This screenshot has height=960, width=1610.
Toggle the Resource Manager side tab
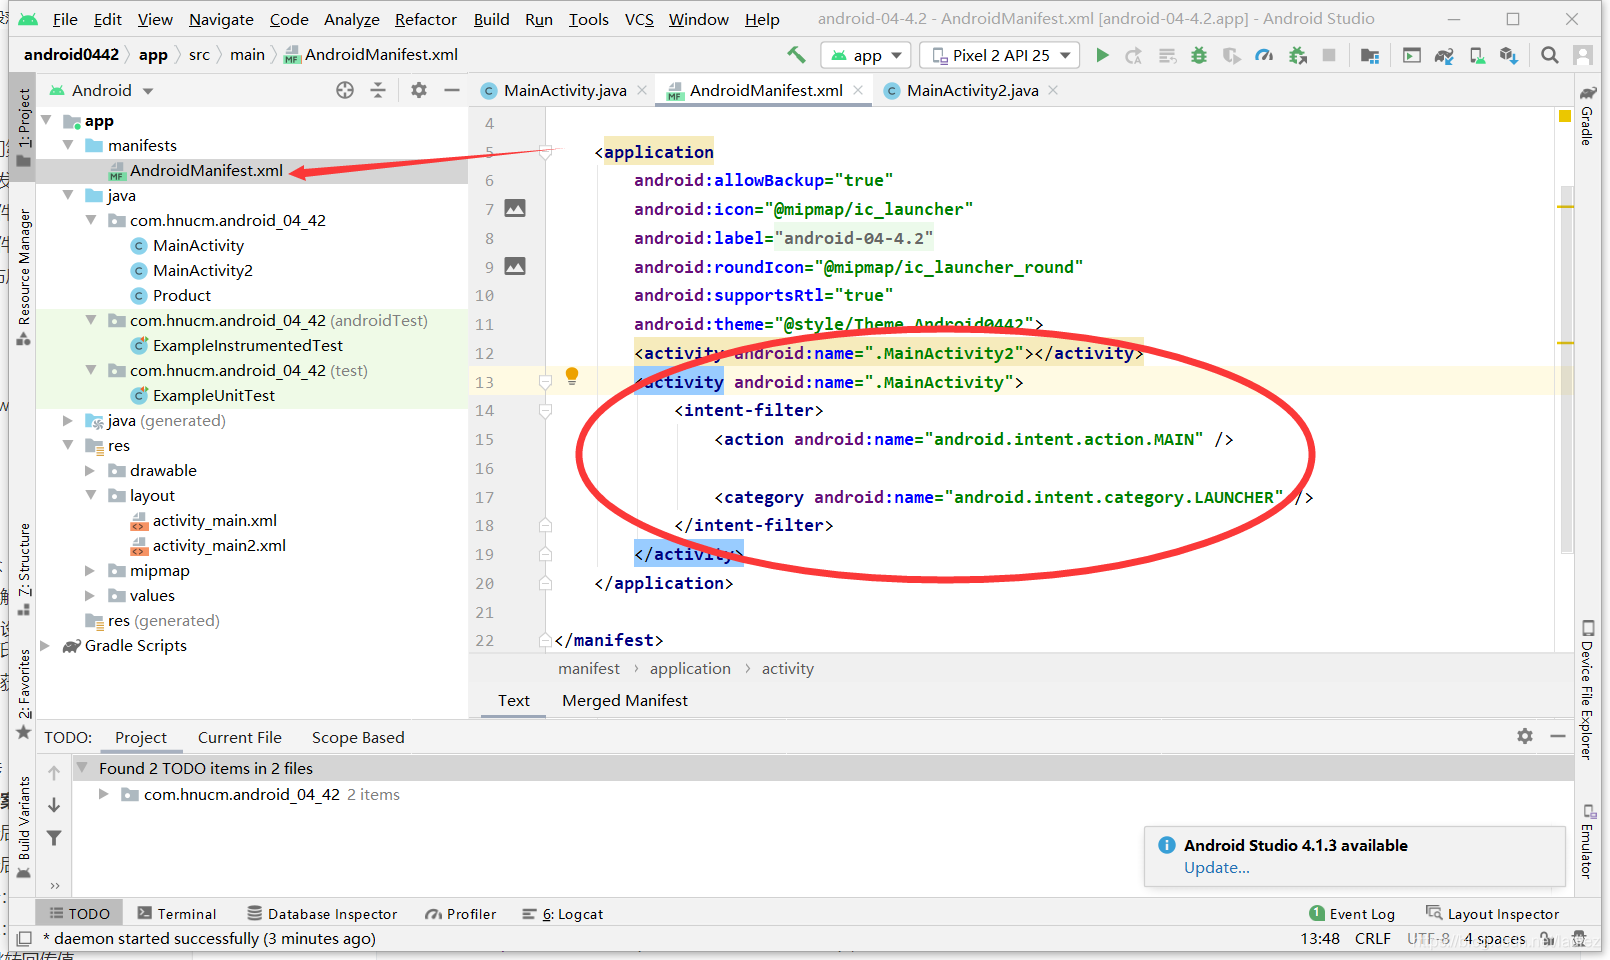tap(24, 276)
